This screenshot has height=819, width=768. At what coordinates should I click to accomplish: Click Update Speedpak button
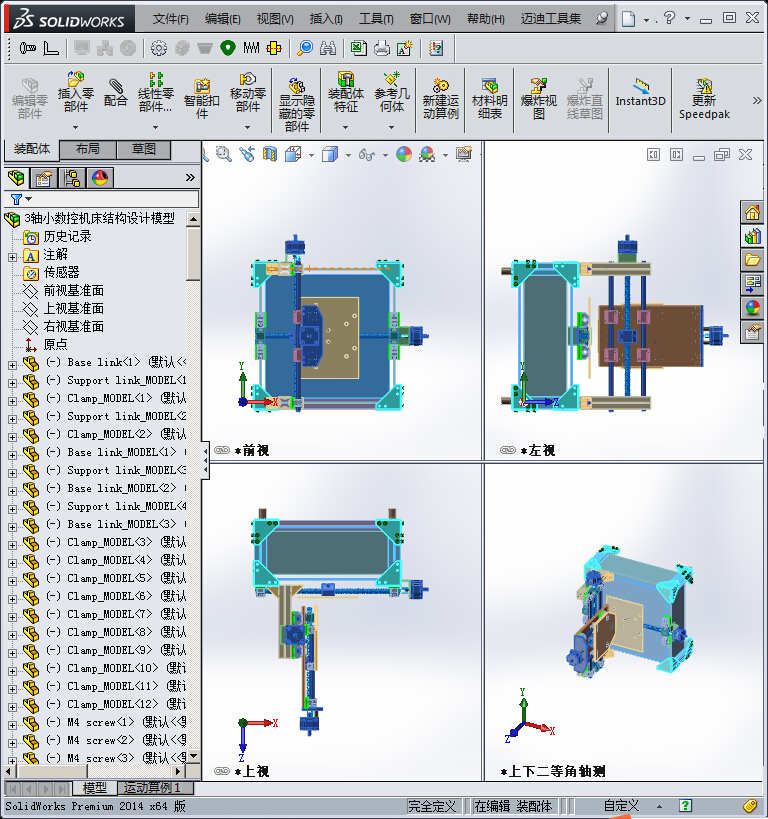coord(704,99)
